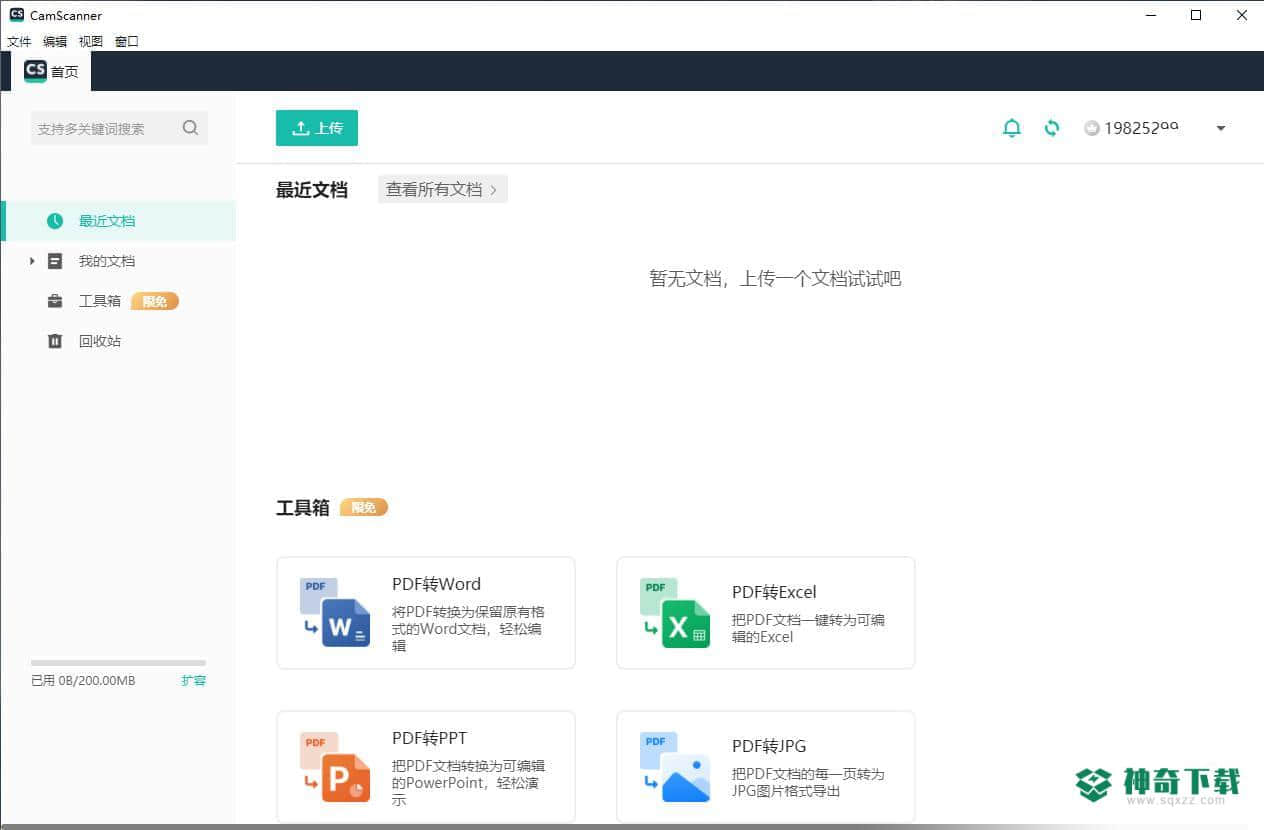
Task: Switch to the 首页 tab
Action: click(50, 71)
